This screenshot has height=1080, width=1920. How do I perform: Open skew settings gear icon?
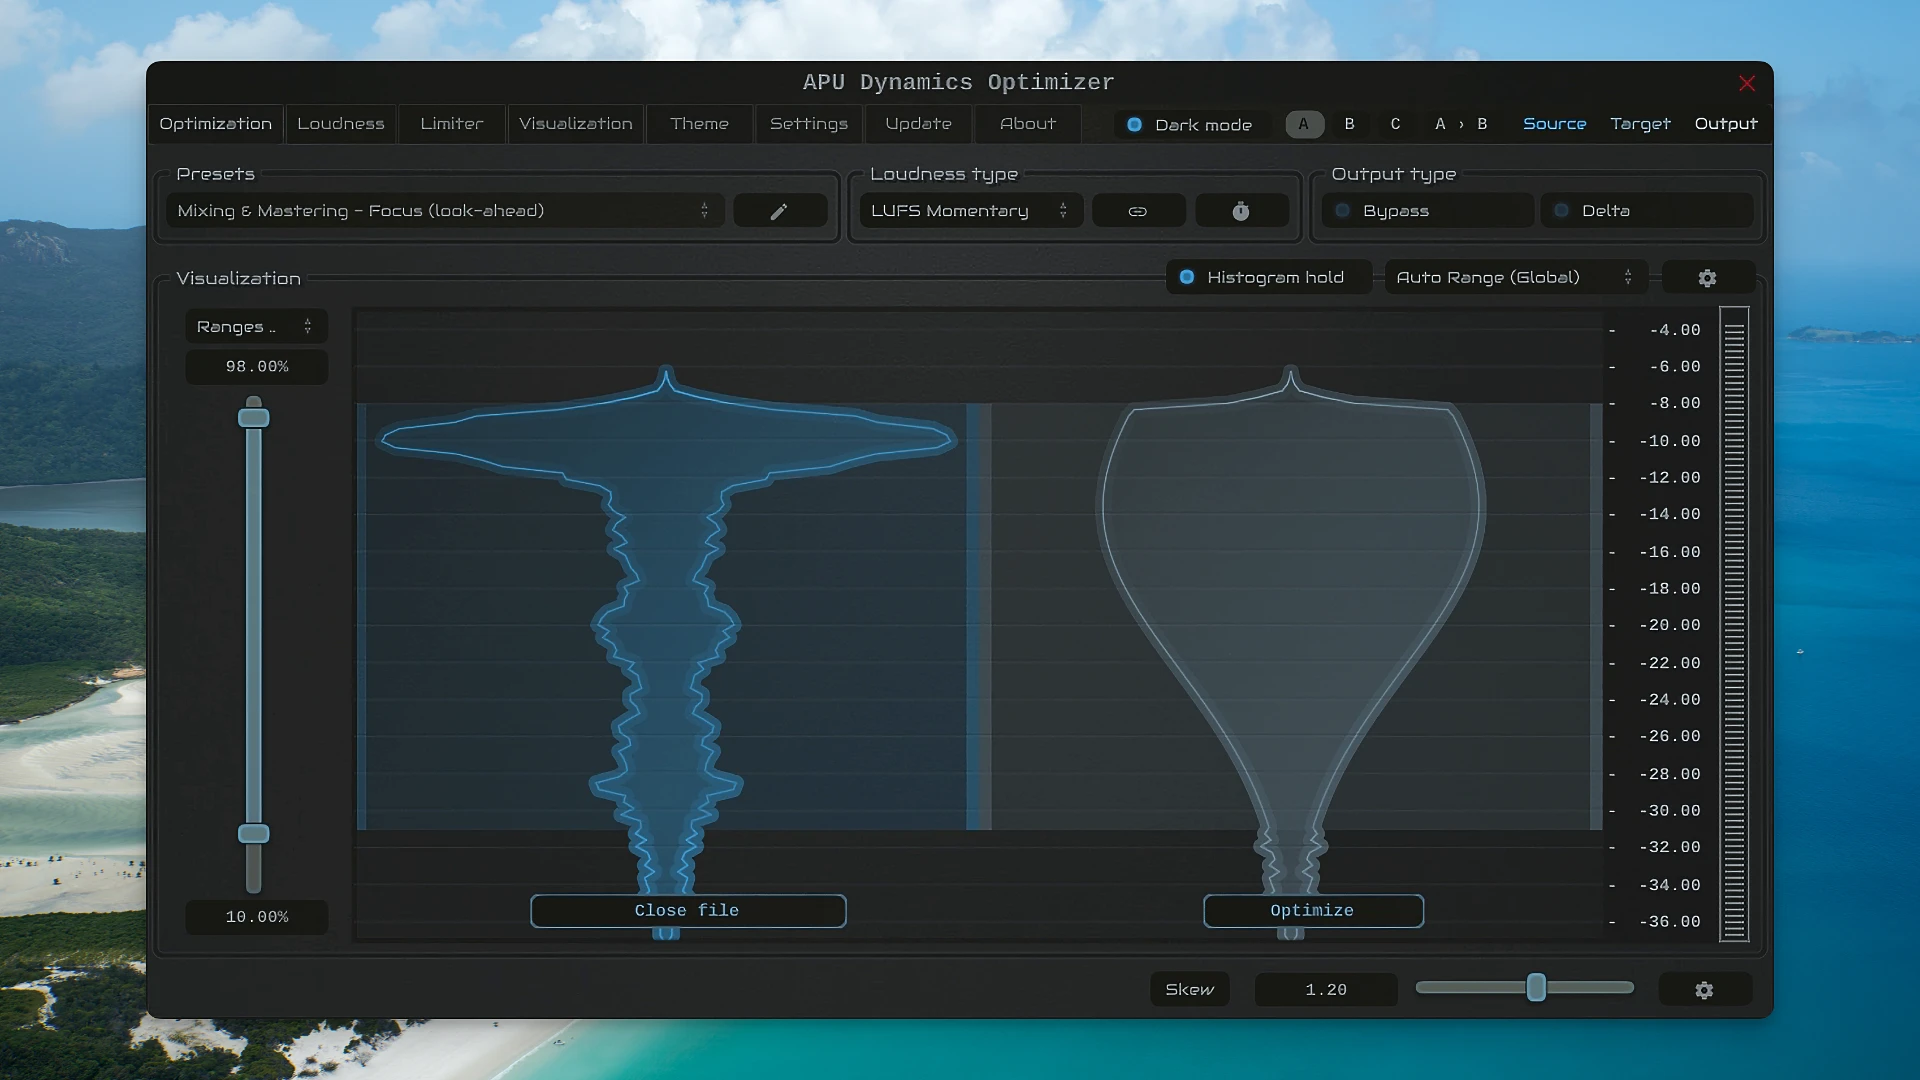pyautogui.click(x=1704, y=990)
